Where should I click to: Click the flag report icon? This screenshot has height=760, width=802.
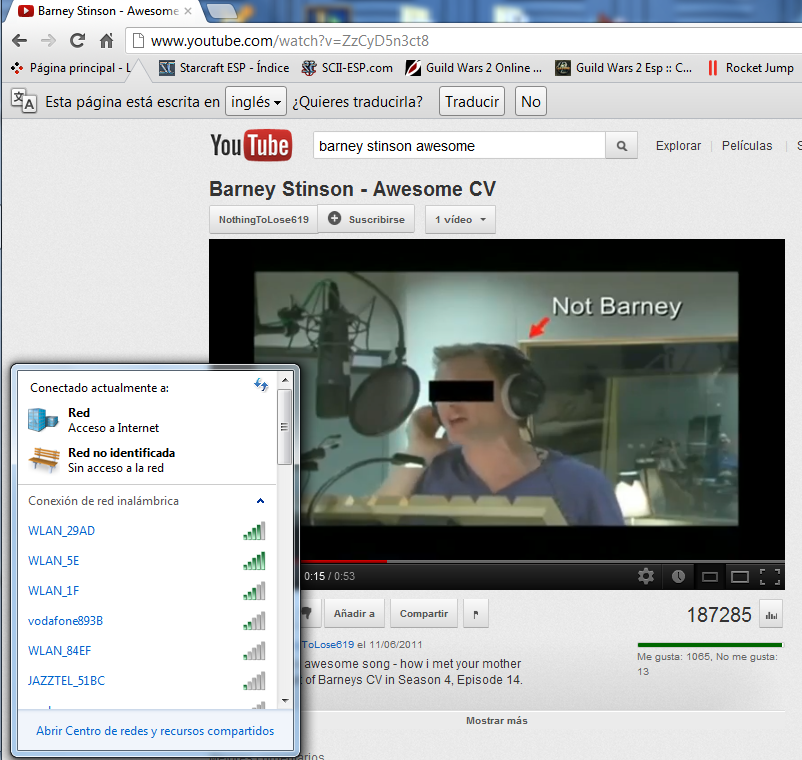coord(476,614)
